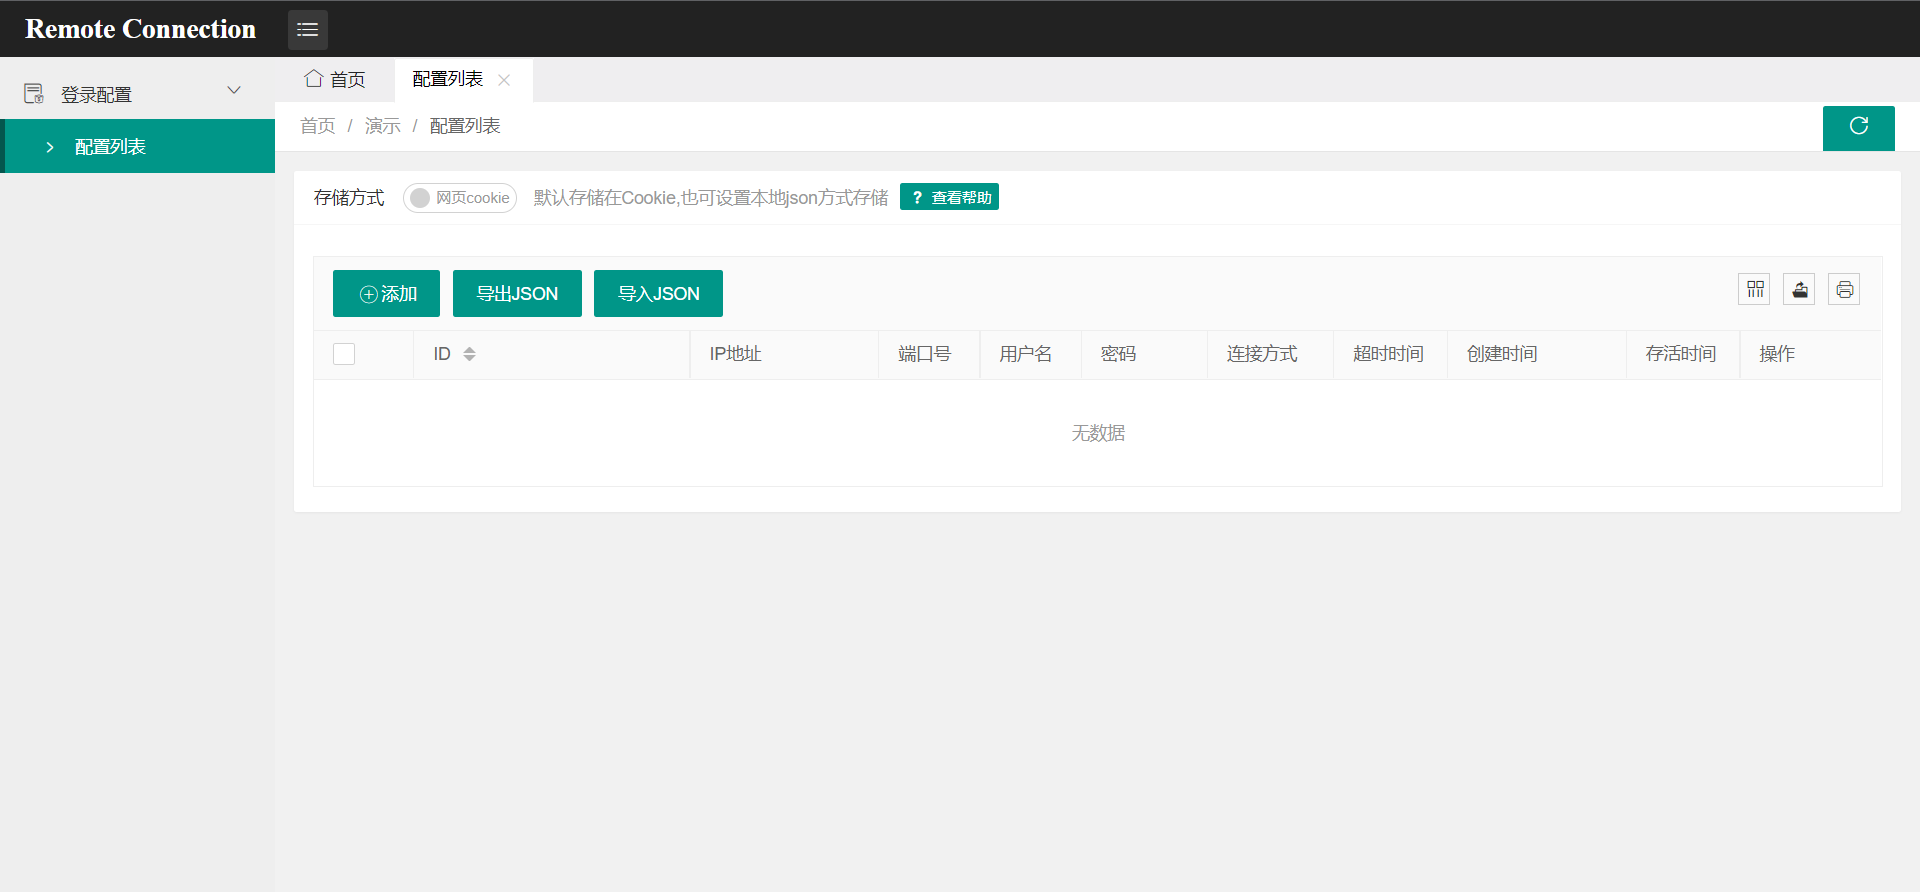This screenshot has width=1920, height=892.
Task: Click the 登录配置 sidebar icon
Action: (x=34, y=94)
